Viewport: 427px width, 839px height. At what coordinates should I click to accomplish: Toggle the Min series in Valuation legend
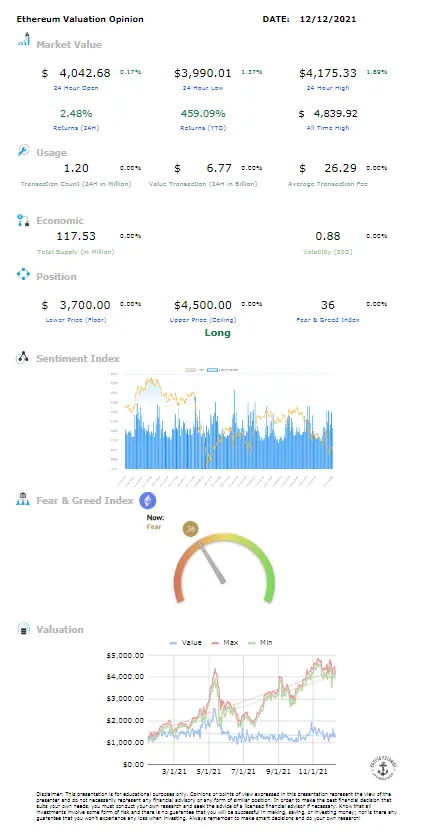coord(259,642)
